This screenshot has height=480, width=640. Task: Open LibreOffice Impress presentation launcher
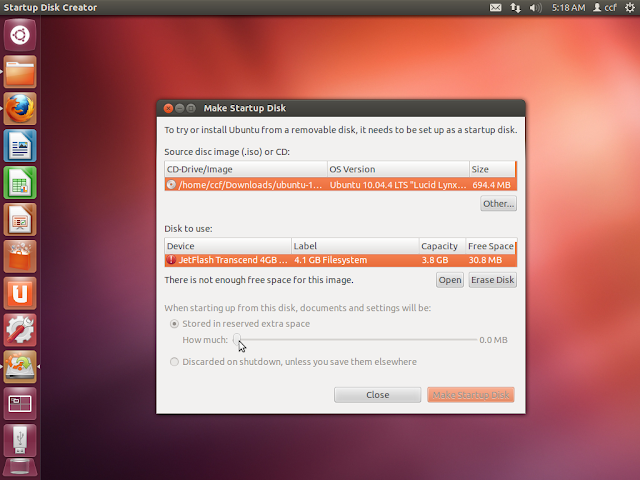(20, 220)
